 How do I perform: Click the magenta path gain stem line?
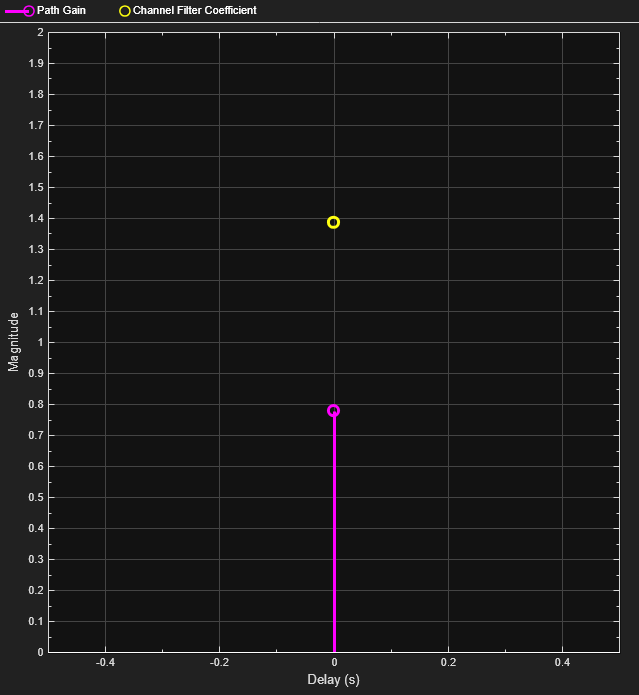(334, 534)
